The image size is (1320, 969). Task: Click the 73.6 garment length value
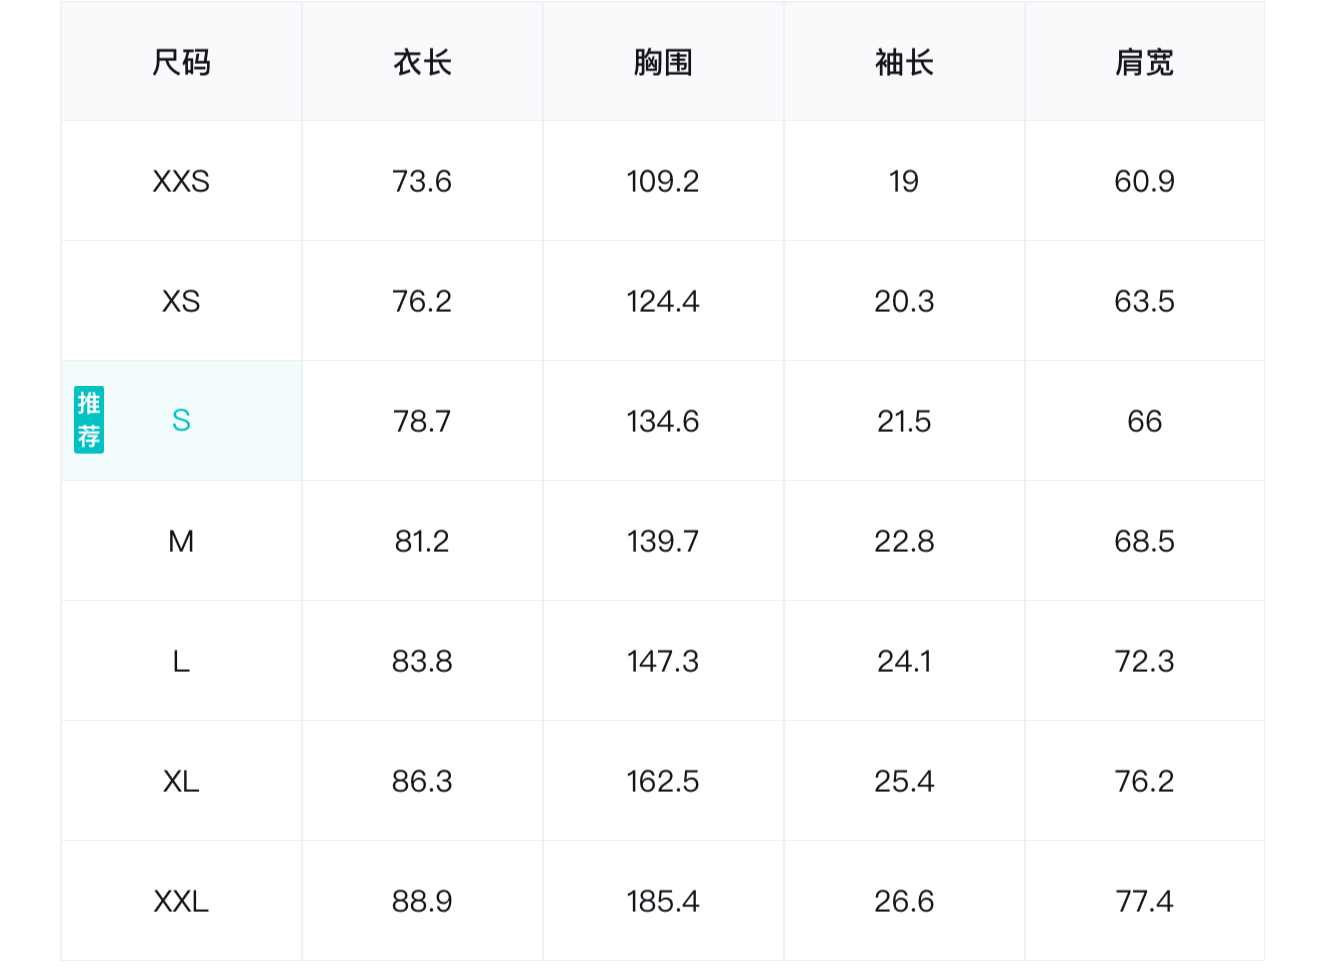pyautogui.click(x=422, y=181)
